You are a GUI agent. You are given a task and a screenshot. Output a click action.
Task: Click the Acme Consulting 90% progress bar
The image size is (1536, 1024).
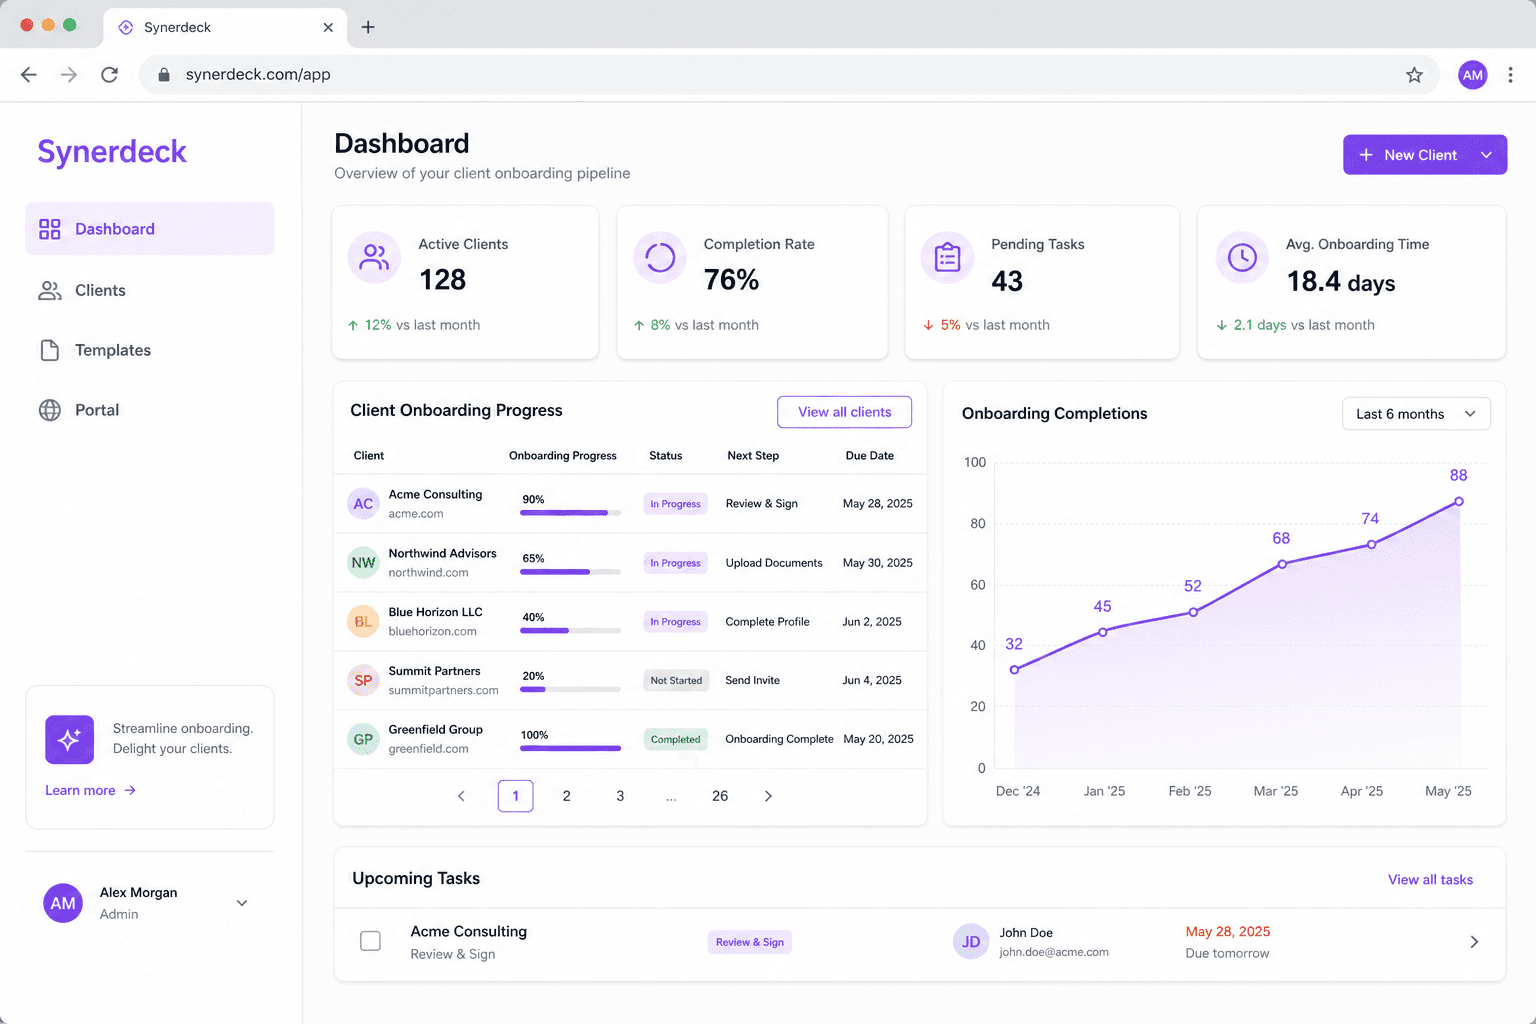coord(570,513)
